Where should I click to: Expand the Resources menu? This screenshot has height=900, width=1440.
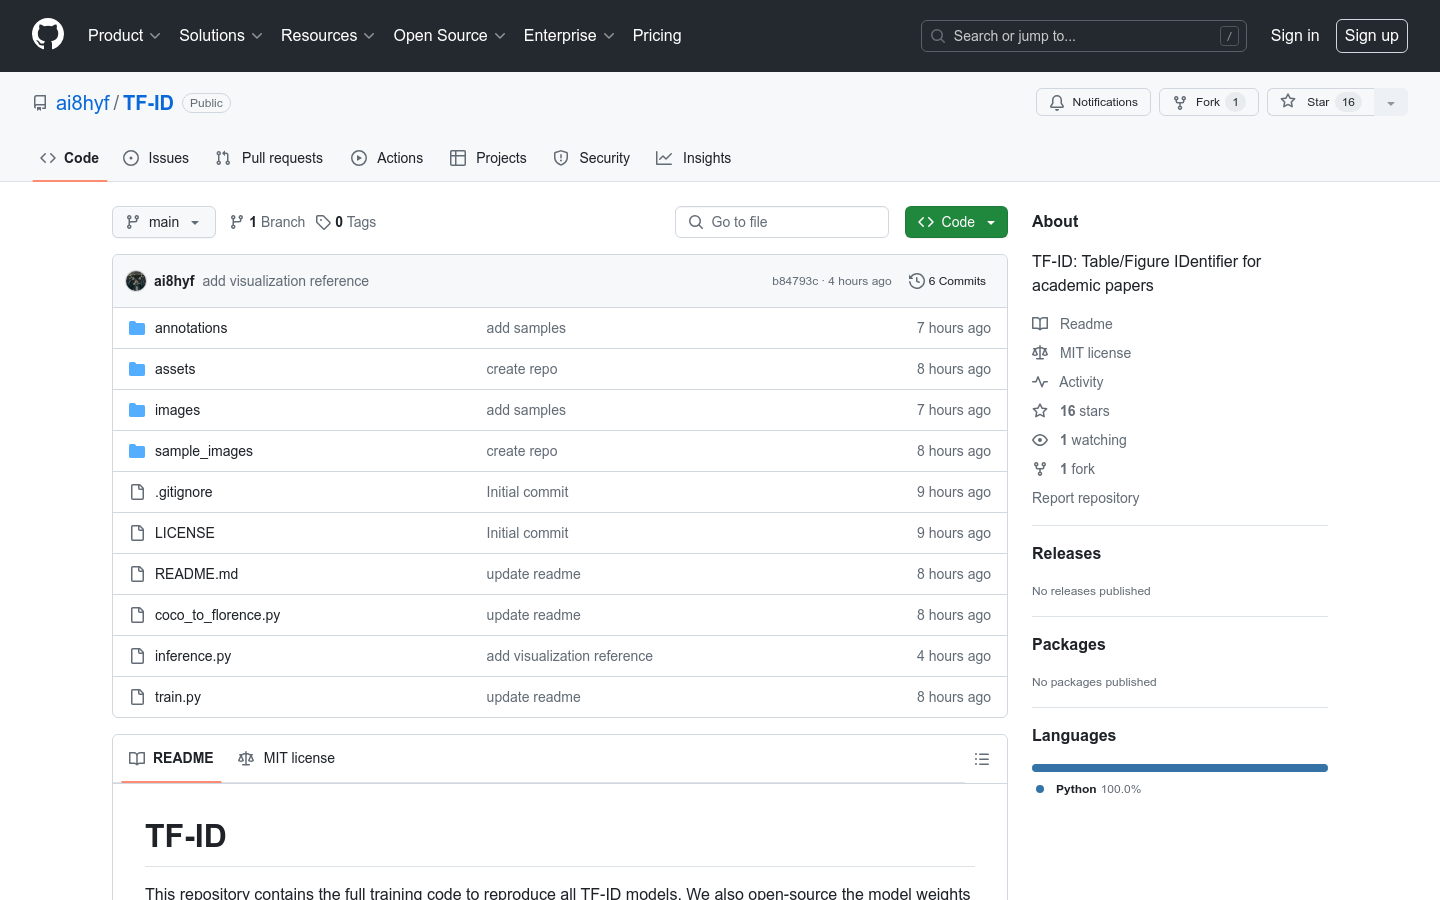(x=328, y=36)
